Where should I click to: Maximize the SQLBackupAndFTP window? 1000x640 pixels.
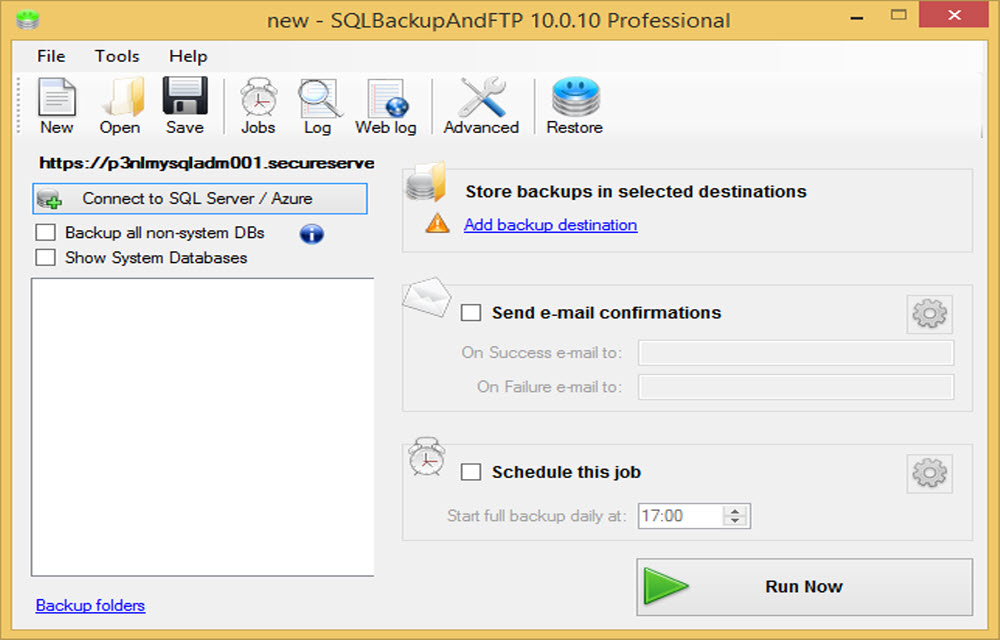pos(899,15)
